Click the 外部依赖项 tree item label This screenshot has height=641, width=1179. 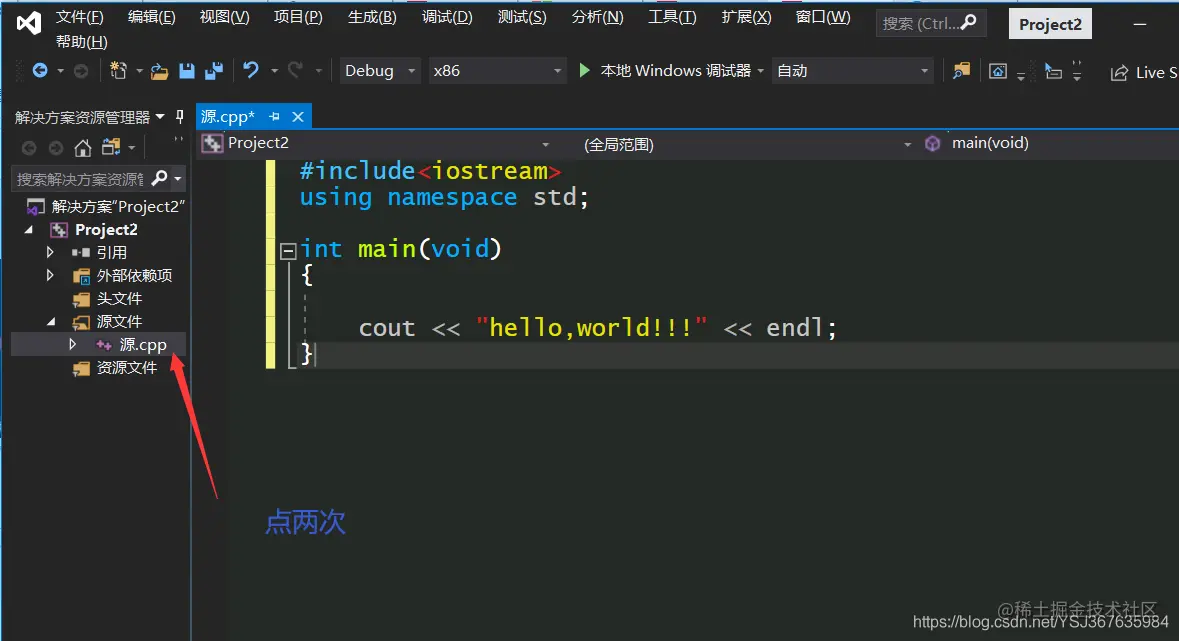coord(134,275)
